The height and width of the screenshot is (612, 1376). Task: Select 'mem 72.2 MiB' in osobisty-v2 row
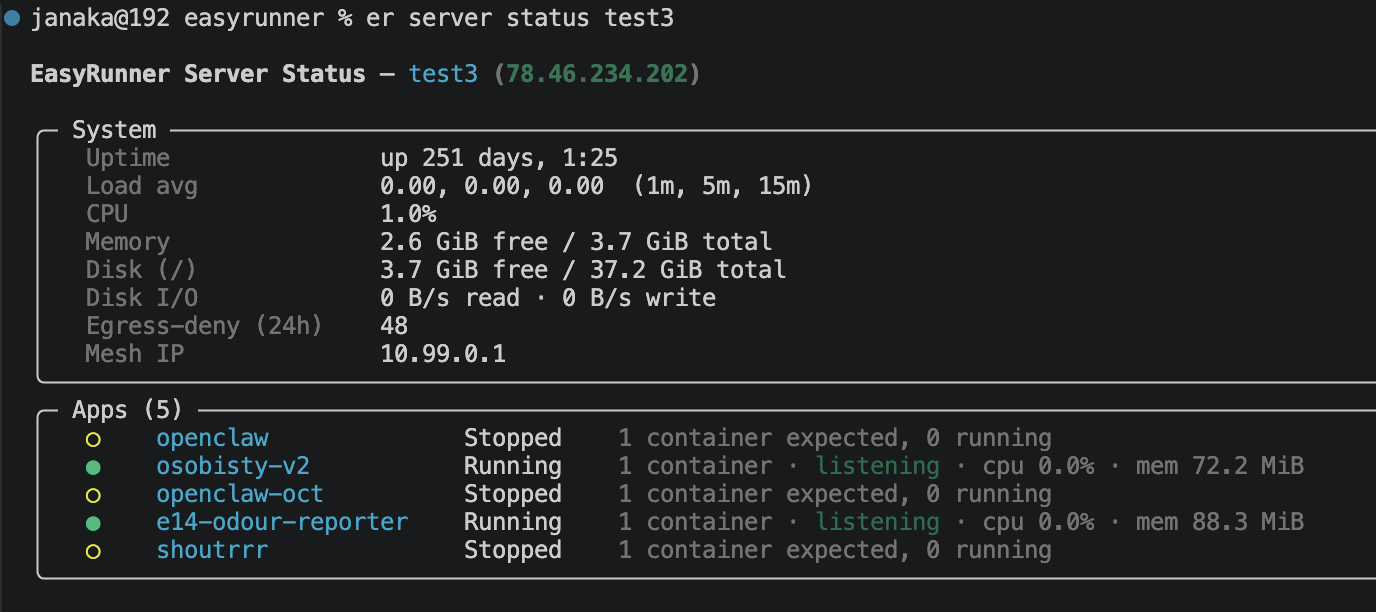[1220, 466]
